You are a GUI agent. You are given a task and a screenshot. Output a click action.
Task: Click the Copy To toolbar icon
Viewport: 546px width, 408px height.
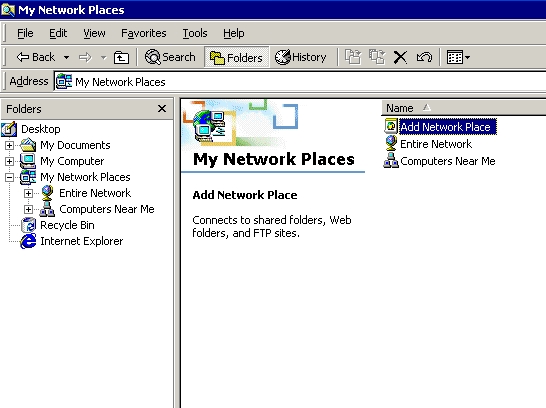tap(377, 57)
